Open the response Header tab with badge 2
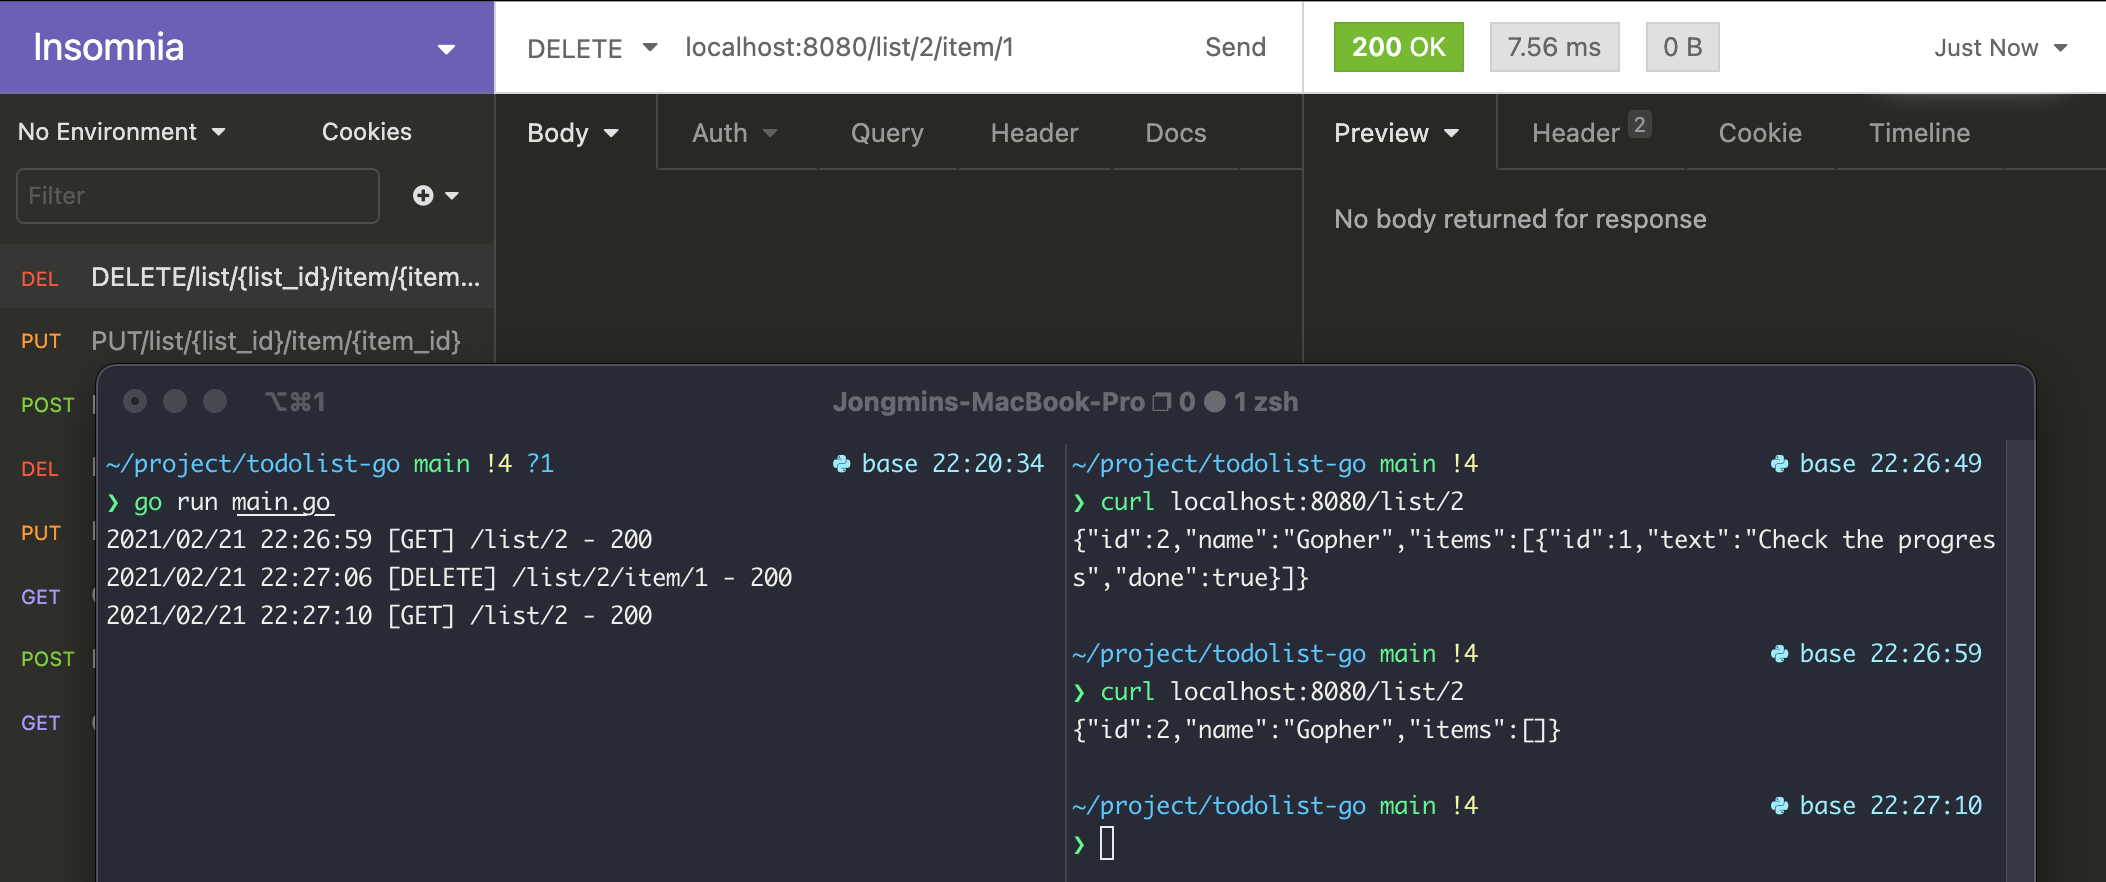Screen dimensions: 2106x882 (1591, 131)
